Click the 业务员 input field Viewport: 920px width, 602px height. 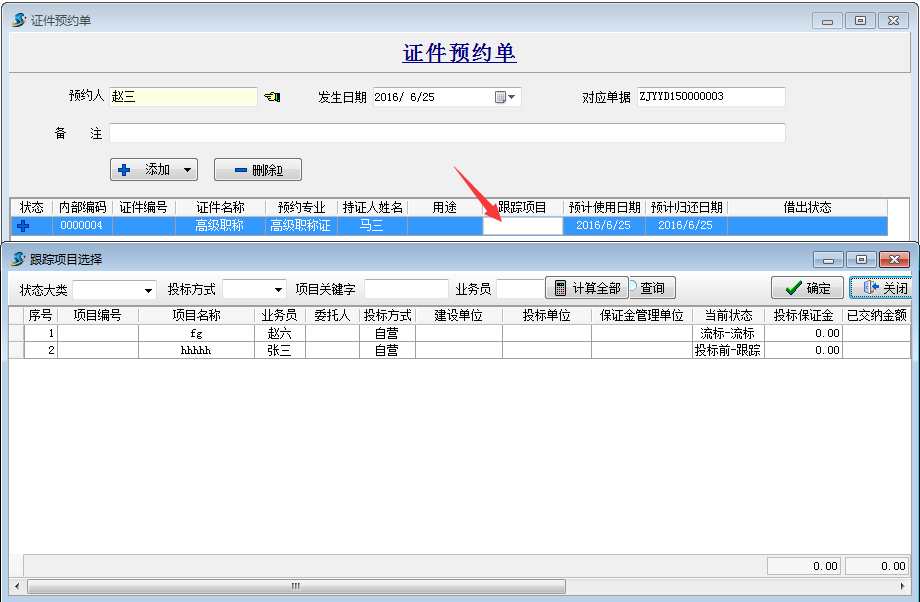(x=519, y=289)
